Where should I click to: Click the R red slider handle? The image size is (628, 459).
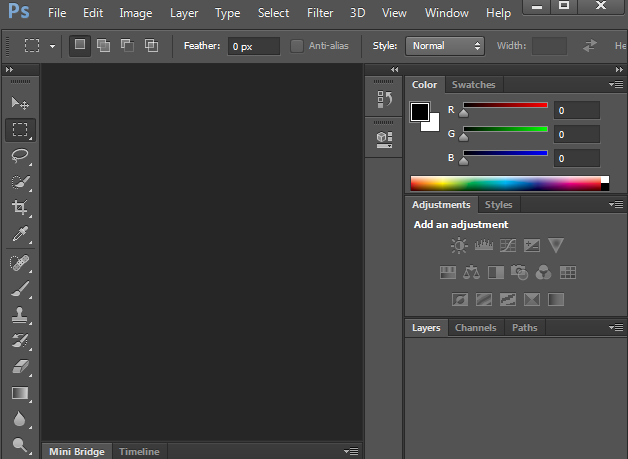pos(463,113)
